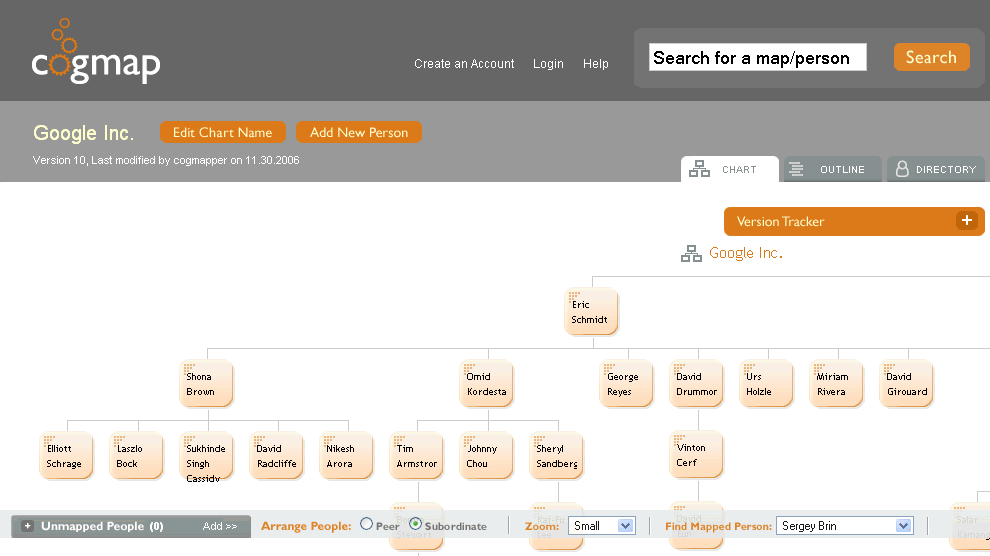Click the name text Laszlo Bock

(129, 456)
